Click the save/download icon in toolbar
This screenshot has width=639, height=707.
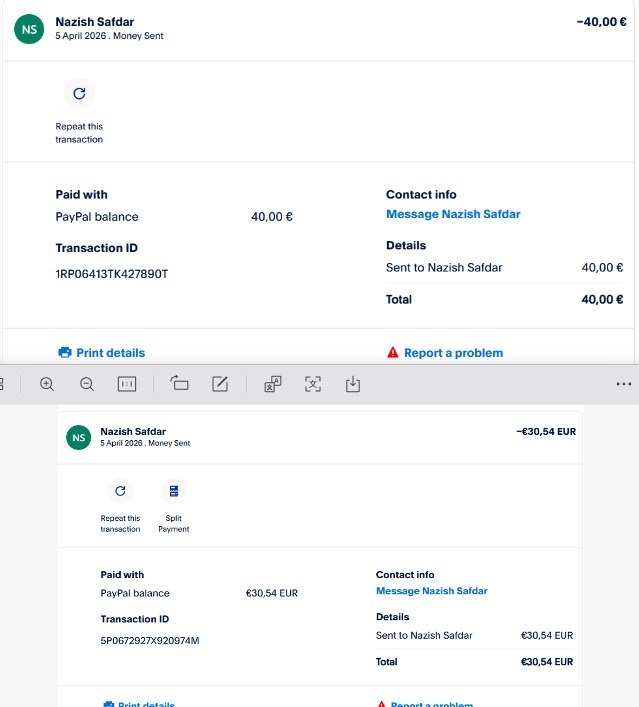353,384
